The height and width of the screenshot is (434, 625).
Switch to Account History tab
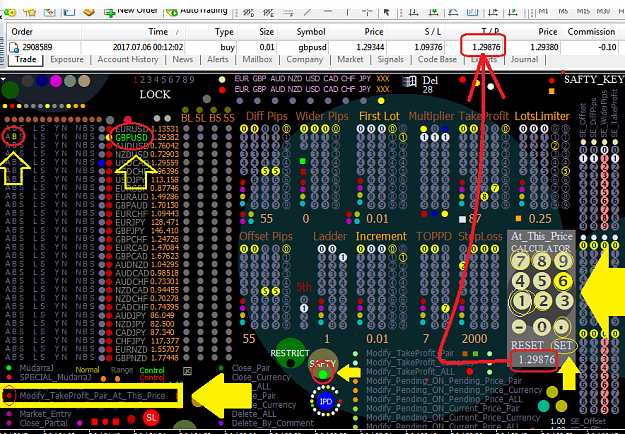[128, 59]
